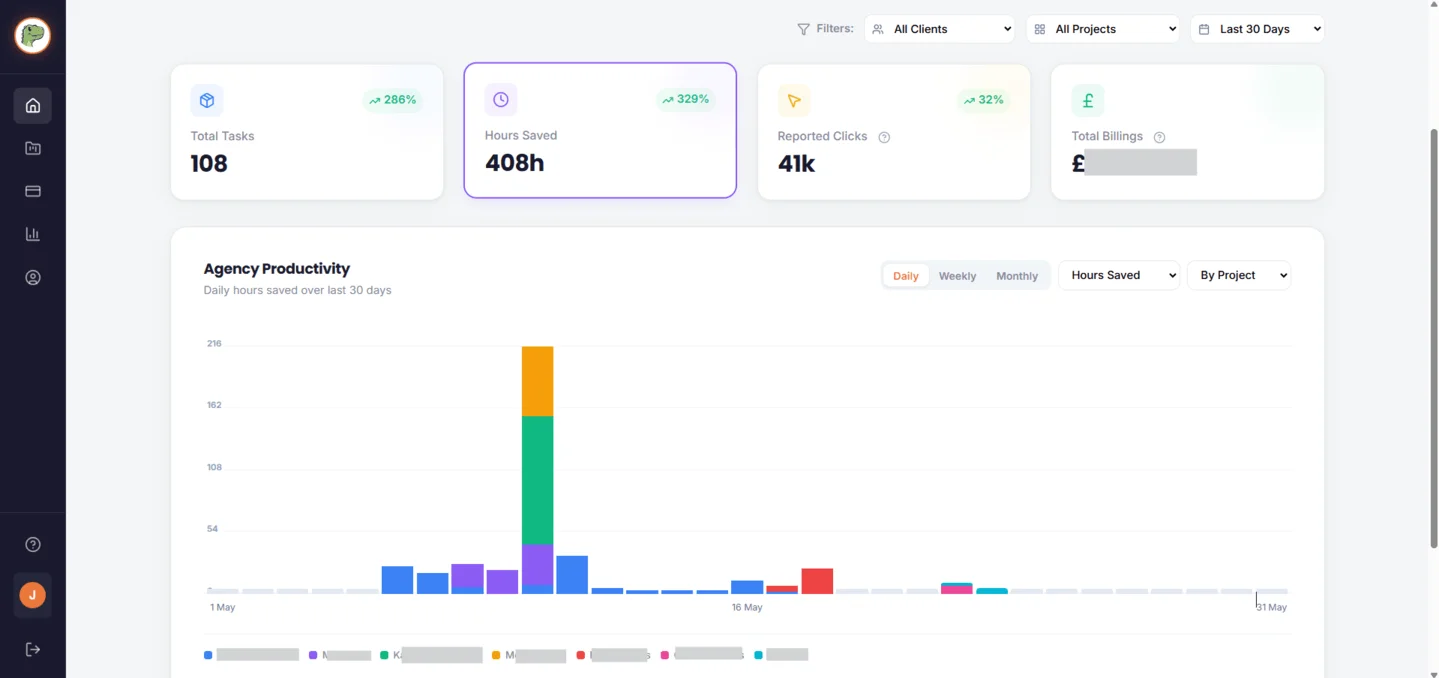Select the Total Tasks card
Viewport: 1439px width, 678px height.
point(307,132)
